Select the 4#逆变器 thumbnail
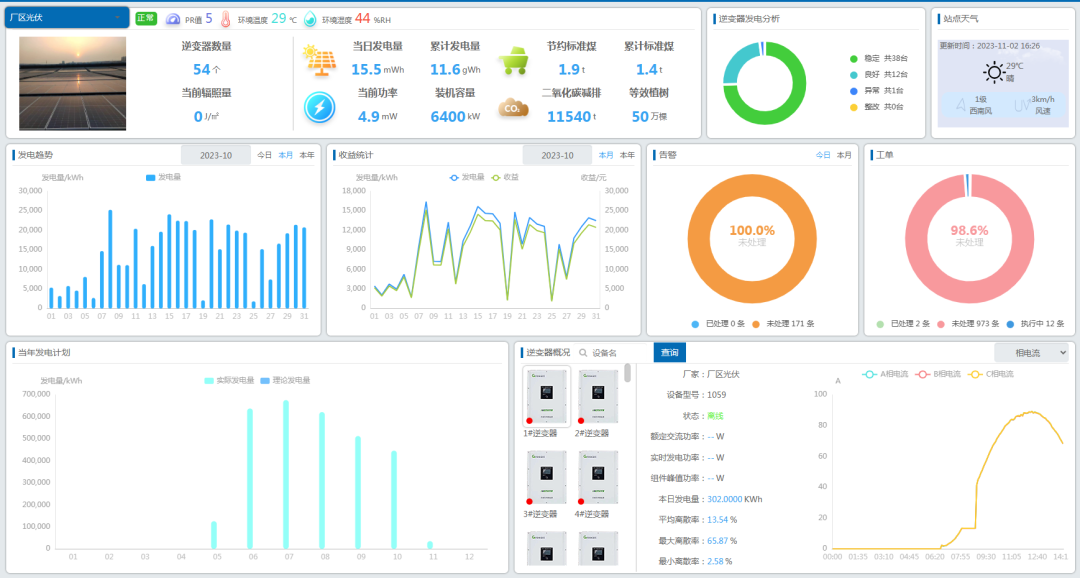This screenshot has height=578, width=1080. coord(598,478)
